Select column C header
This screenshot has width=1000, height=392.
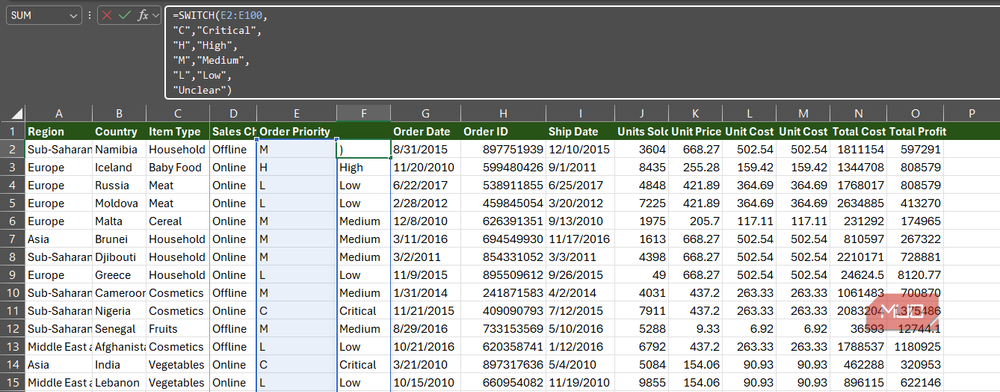178,113
